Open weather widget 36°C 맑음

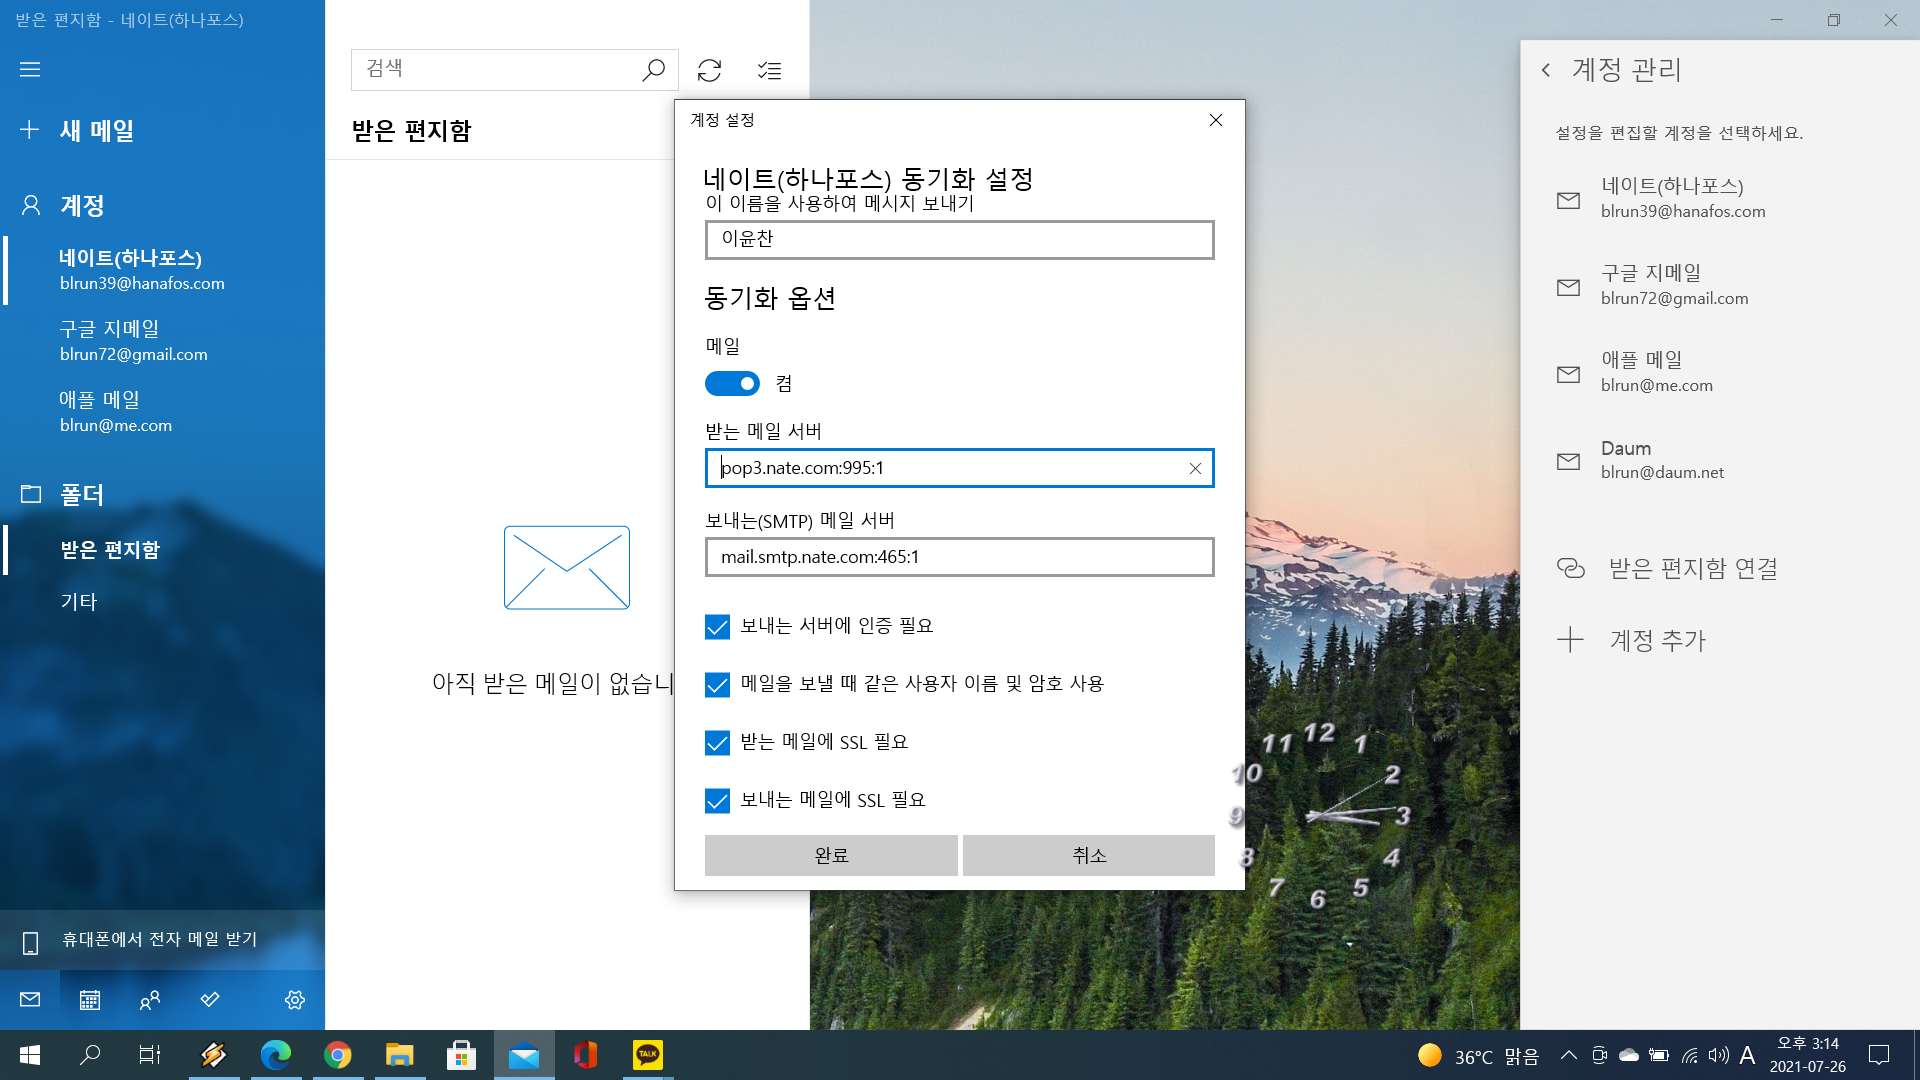pyautogui.click(x=1478, y=1056)
